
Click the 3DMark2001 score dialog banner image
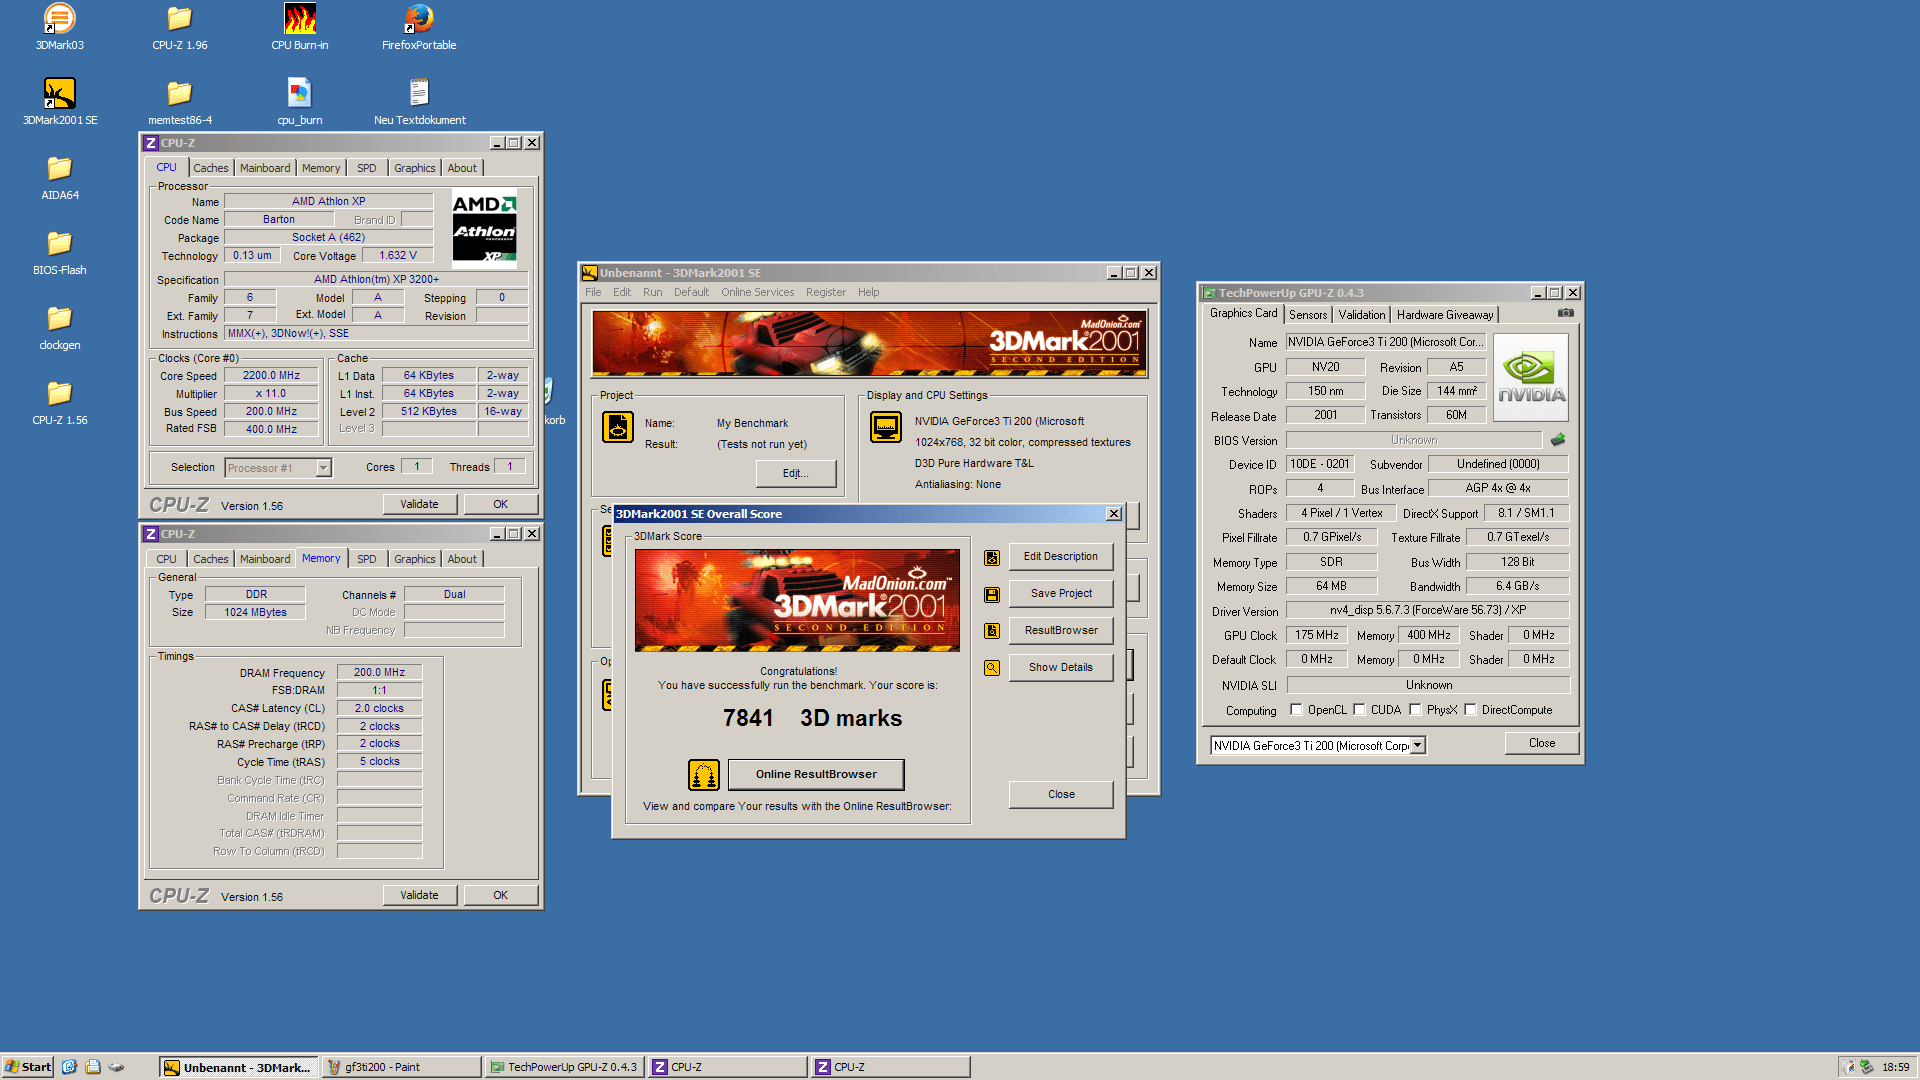[x=797, y=600]
